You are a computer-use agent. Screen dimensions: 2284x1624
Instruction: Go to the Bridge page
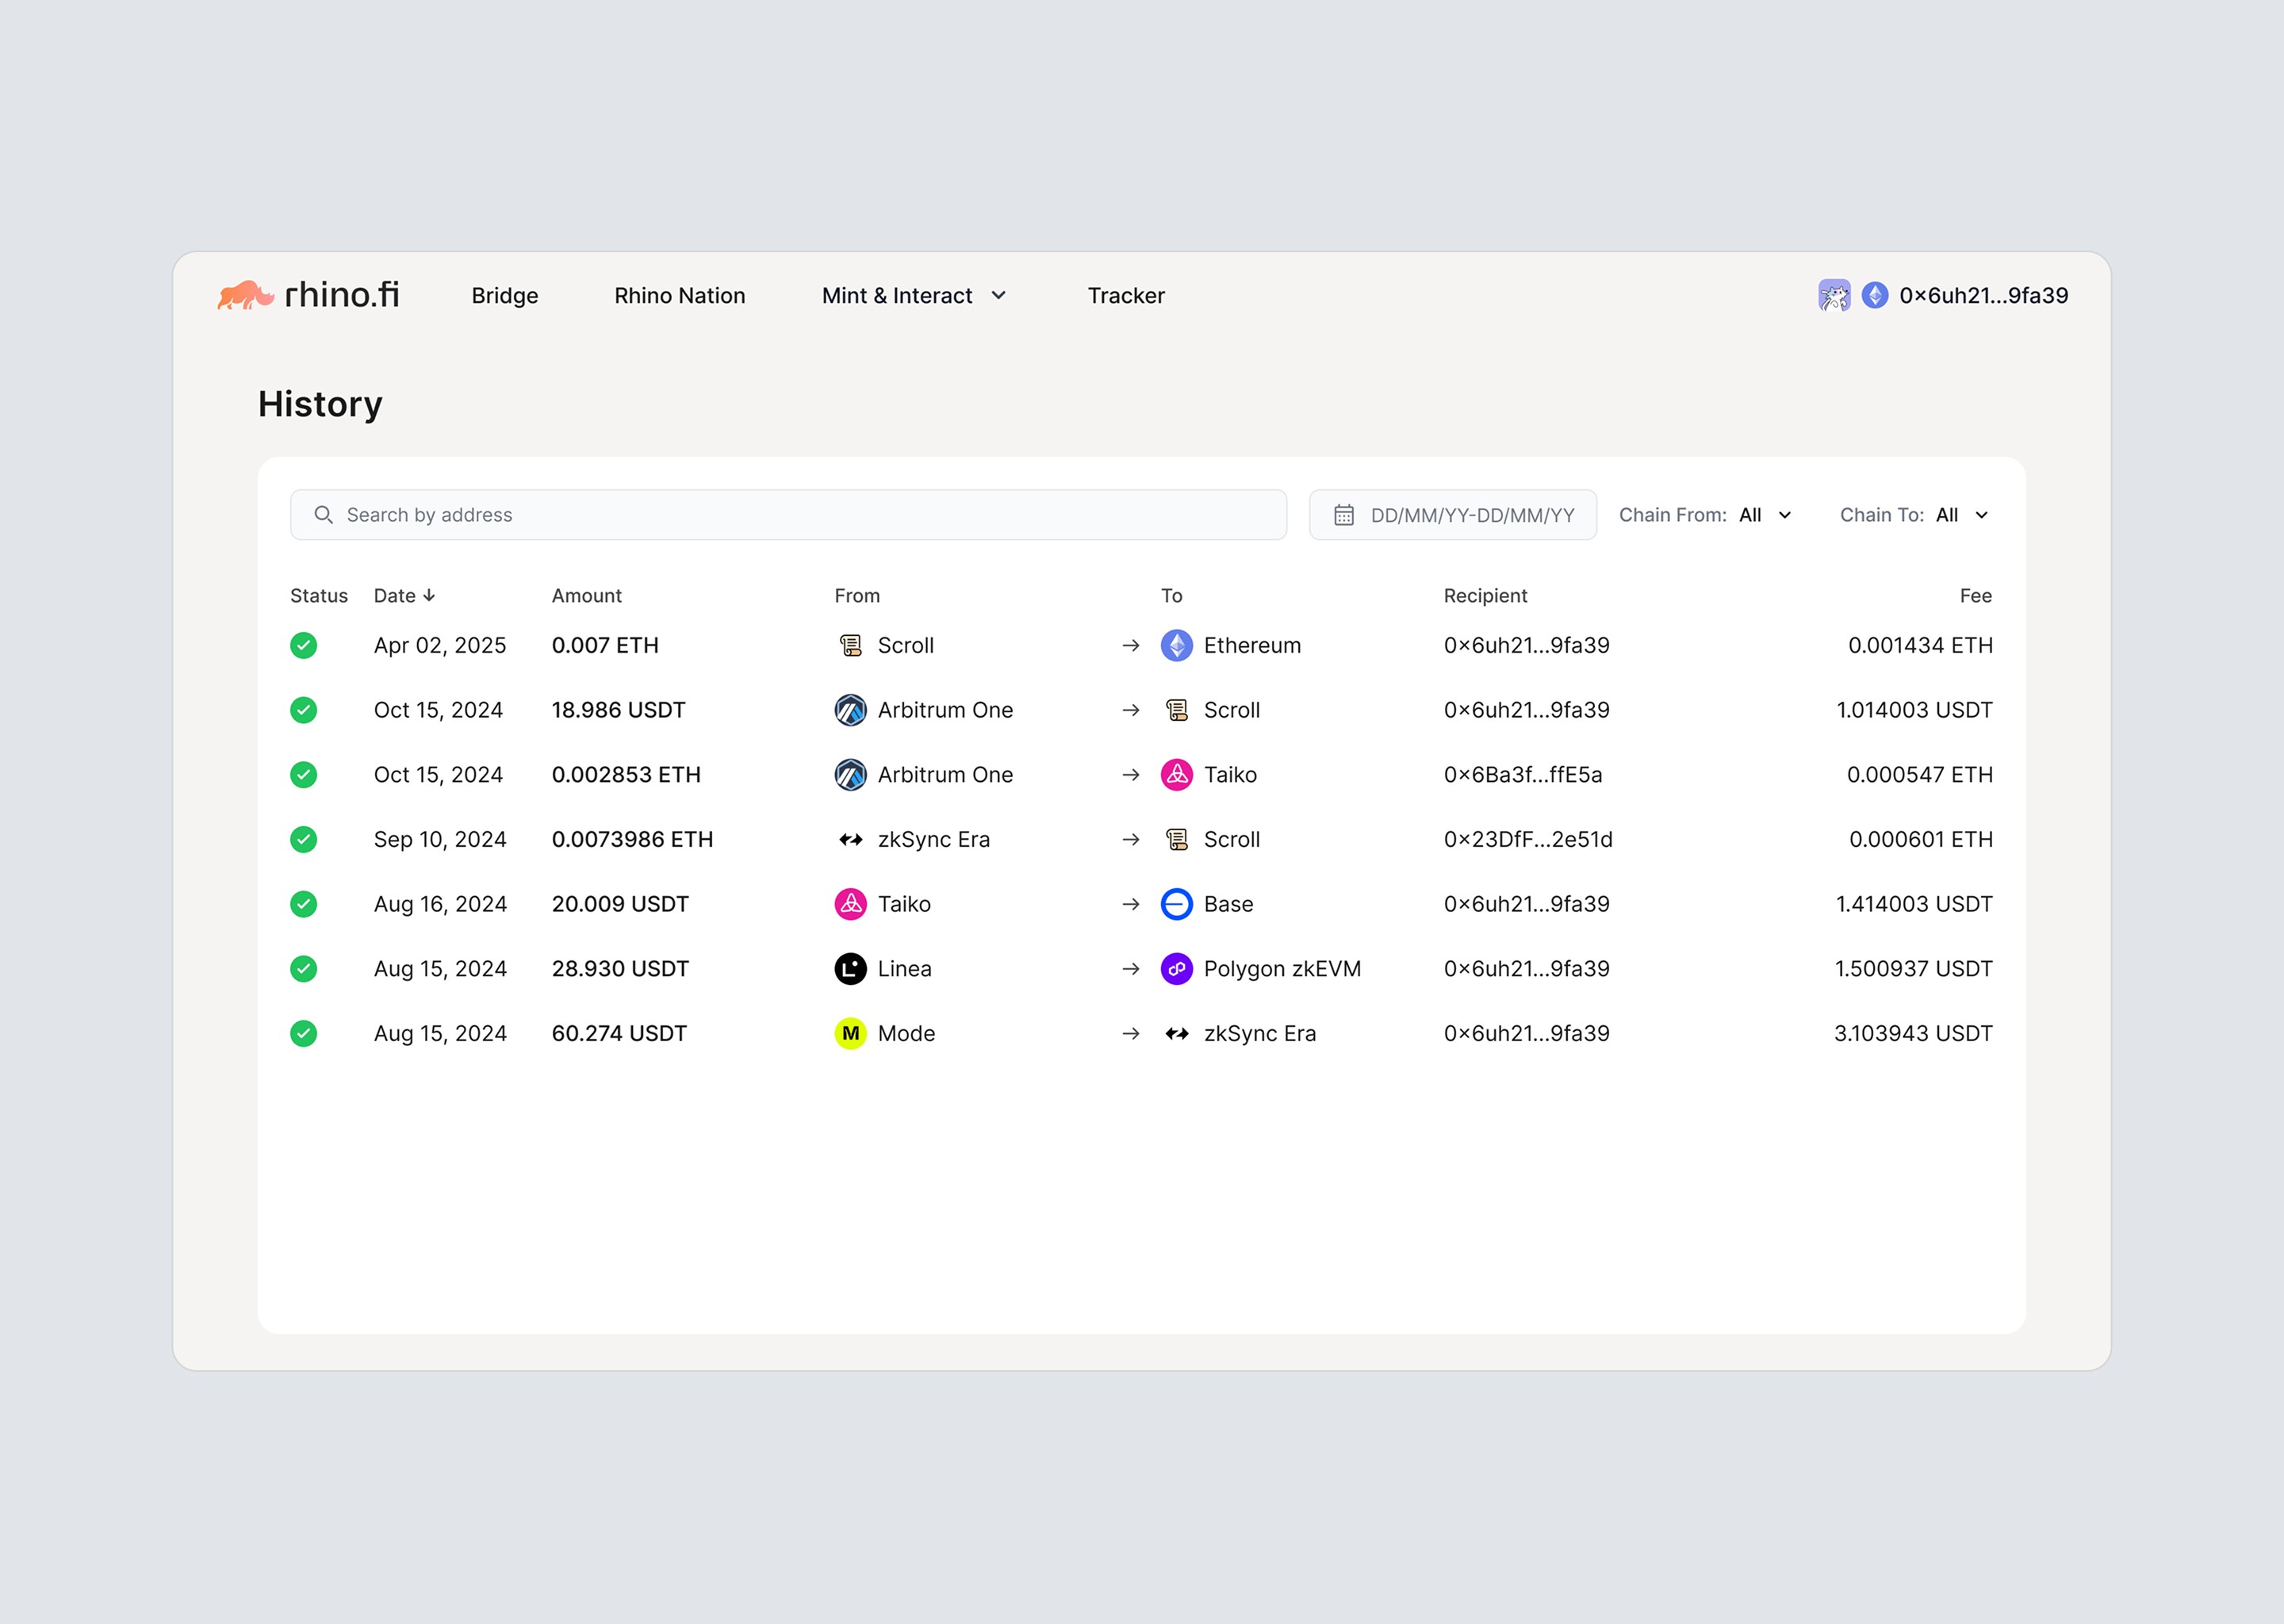[x=505, y=295]
